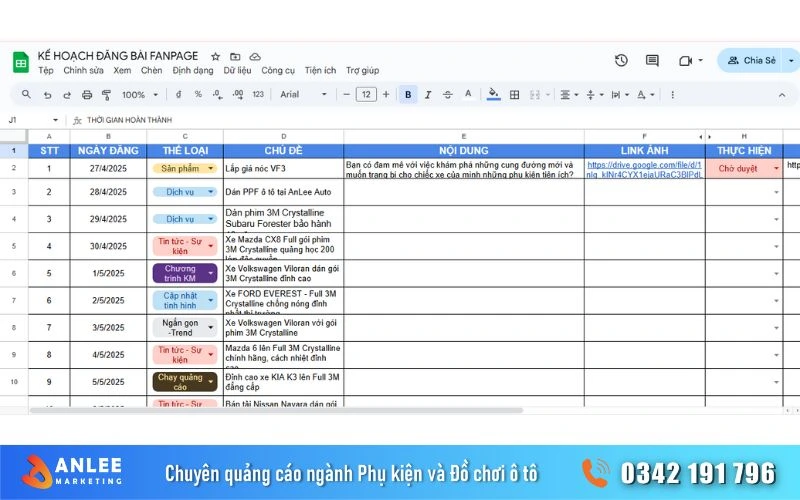Open the search menus magnifier icon
The image size is (800, 500).
(26, 94)
